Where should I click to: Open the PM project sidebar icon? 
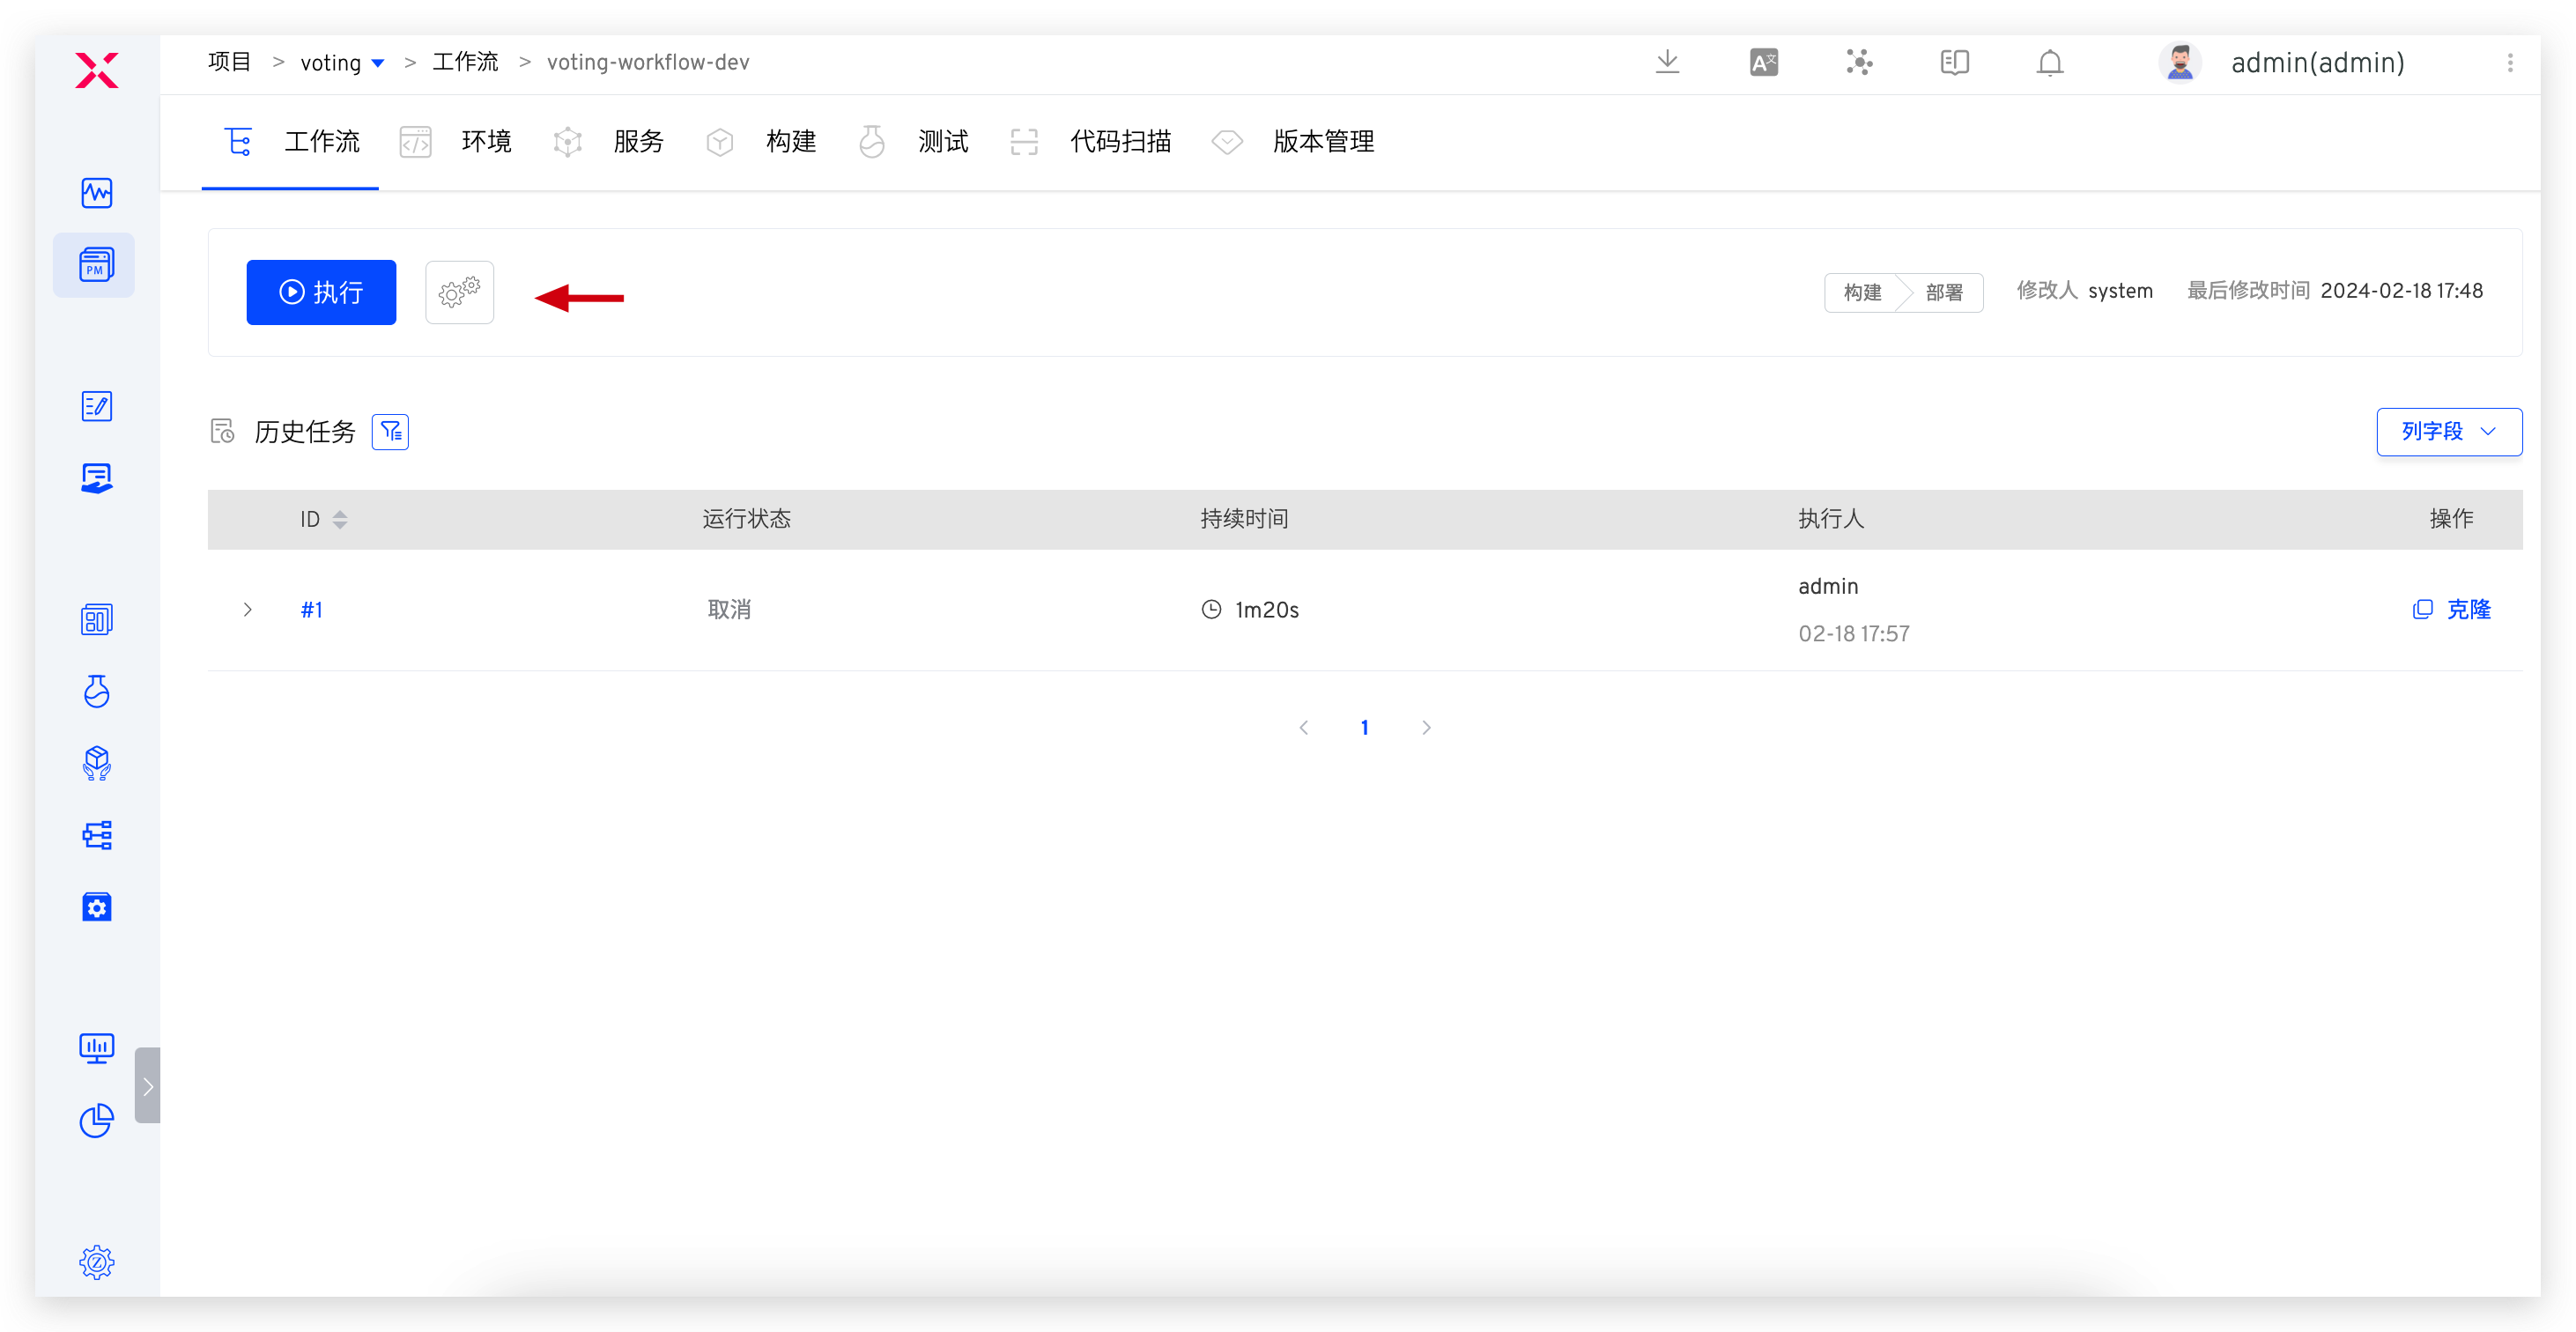(96, 265)
